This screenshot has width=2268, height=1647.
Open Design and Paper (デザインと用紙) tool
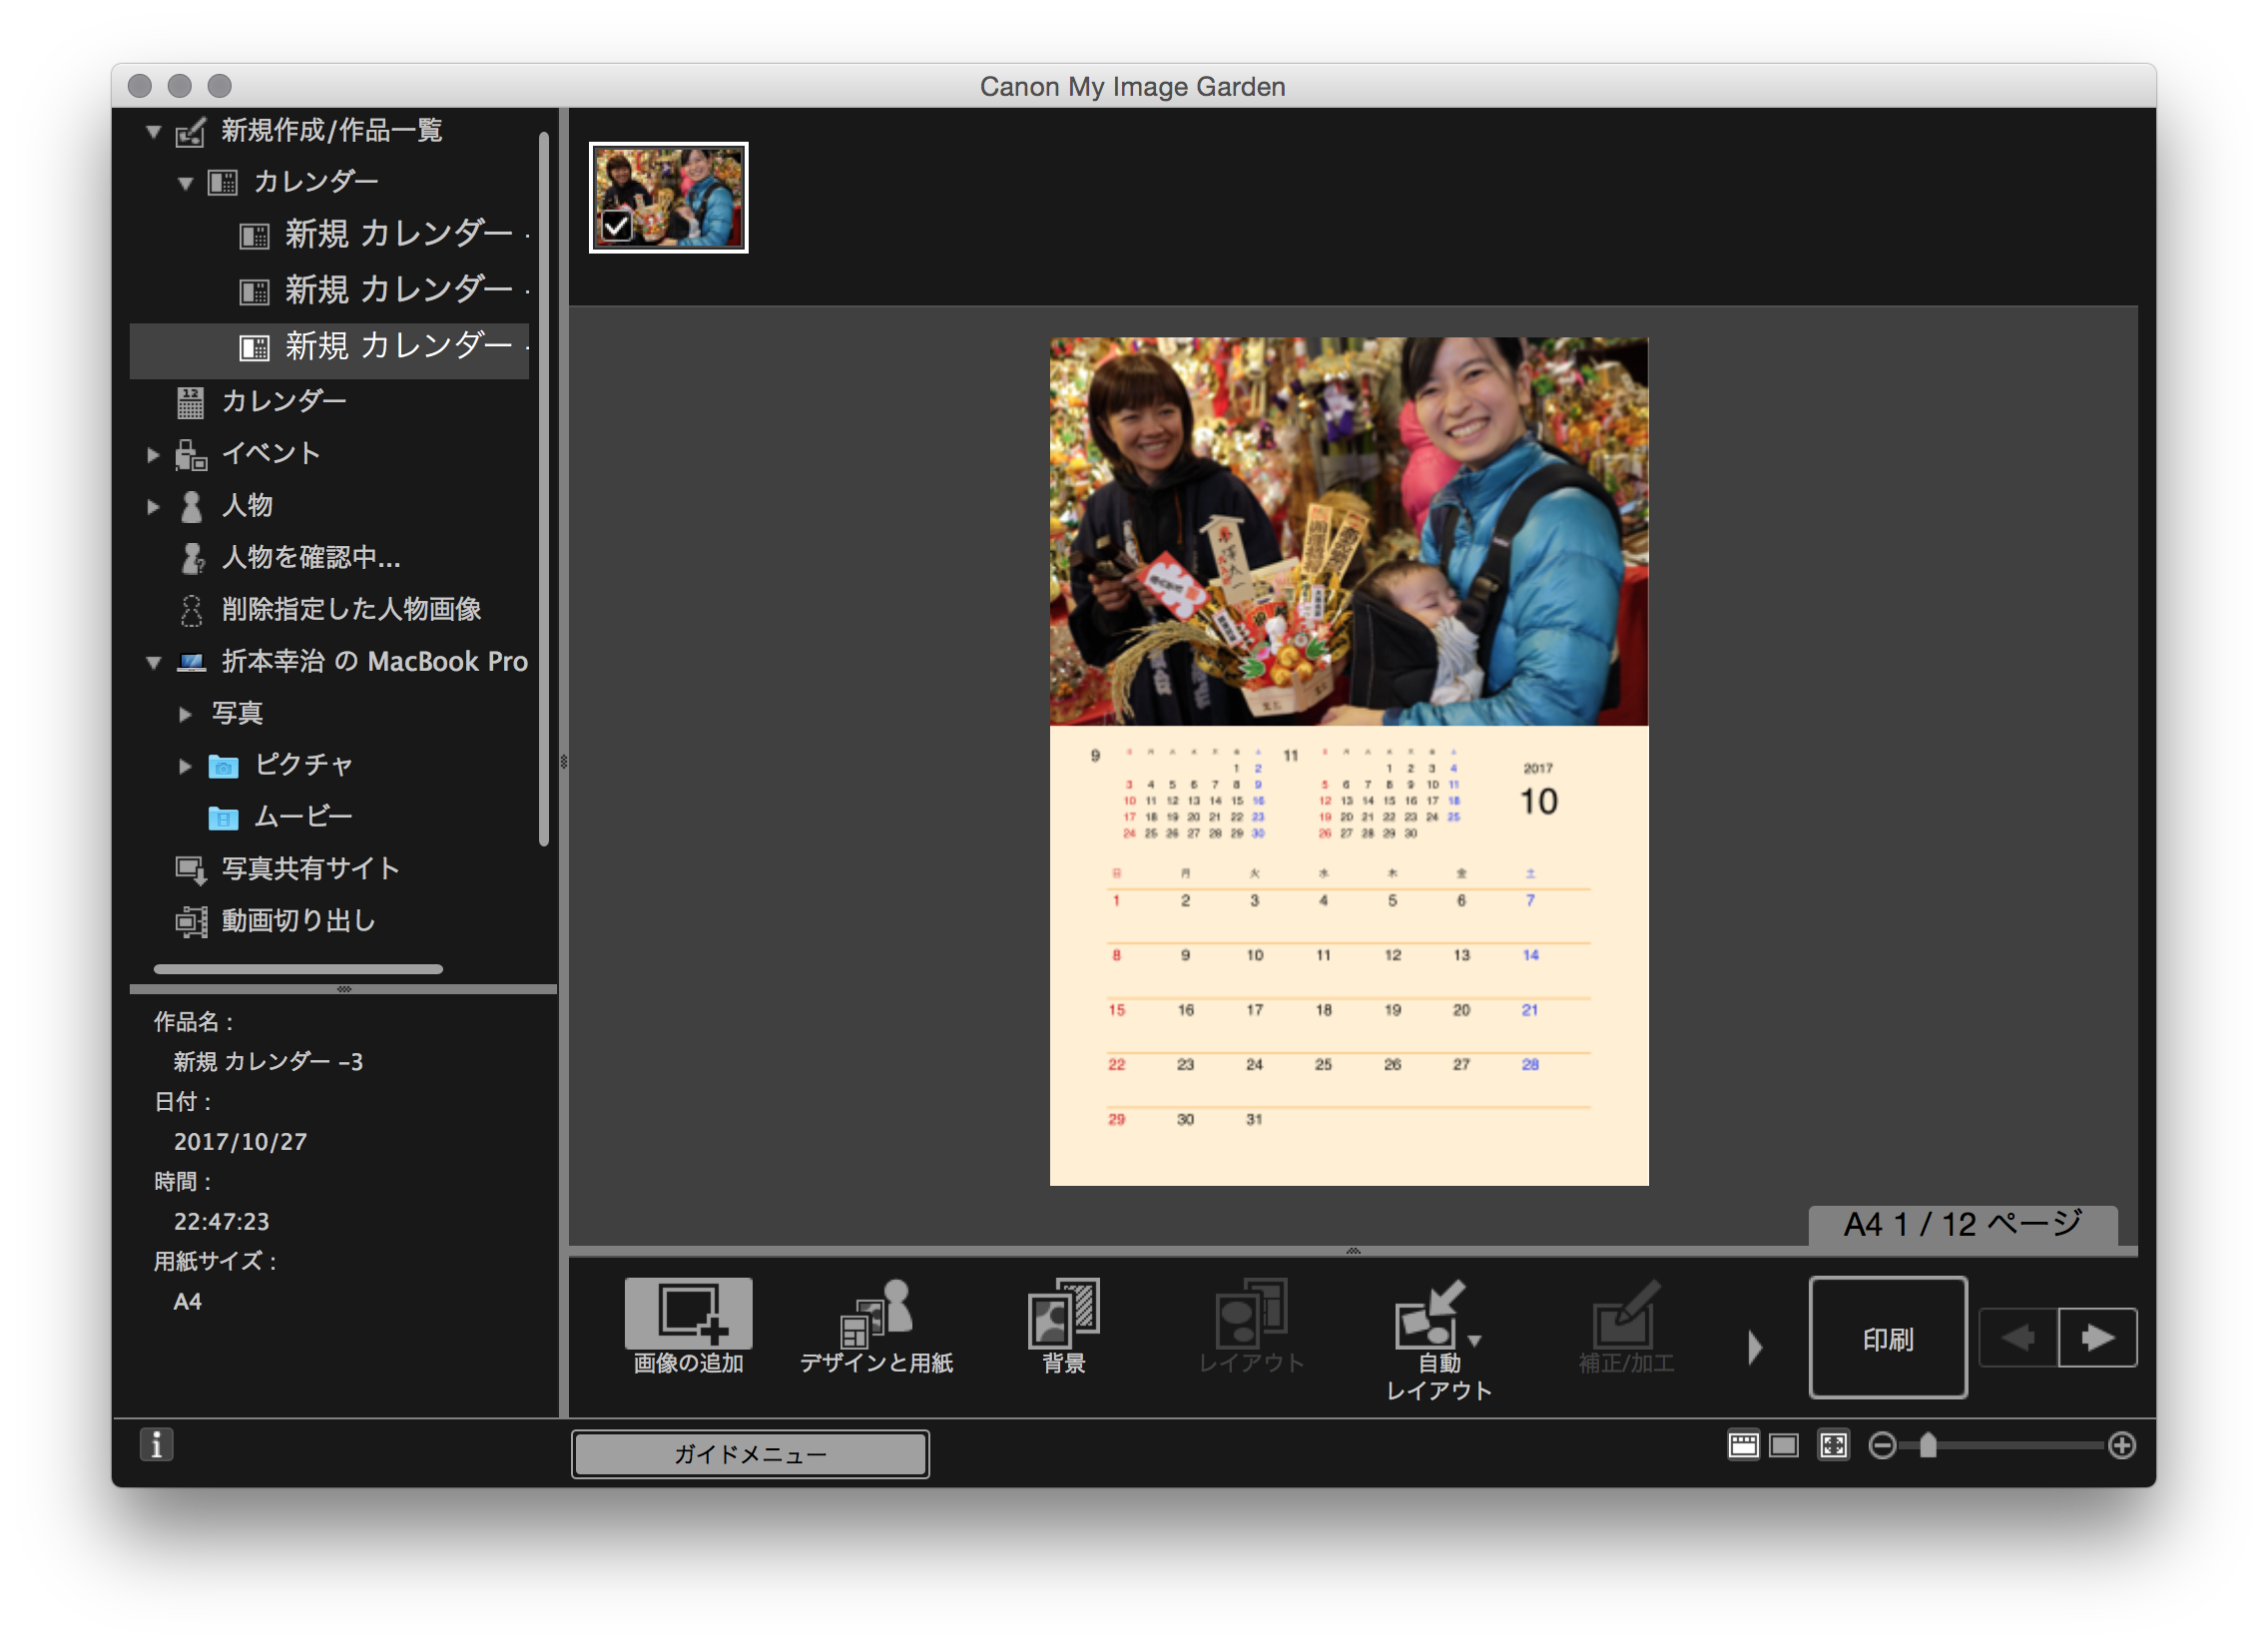876,1315
